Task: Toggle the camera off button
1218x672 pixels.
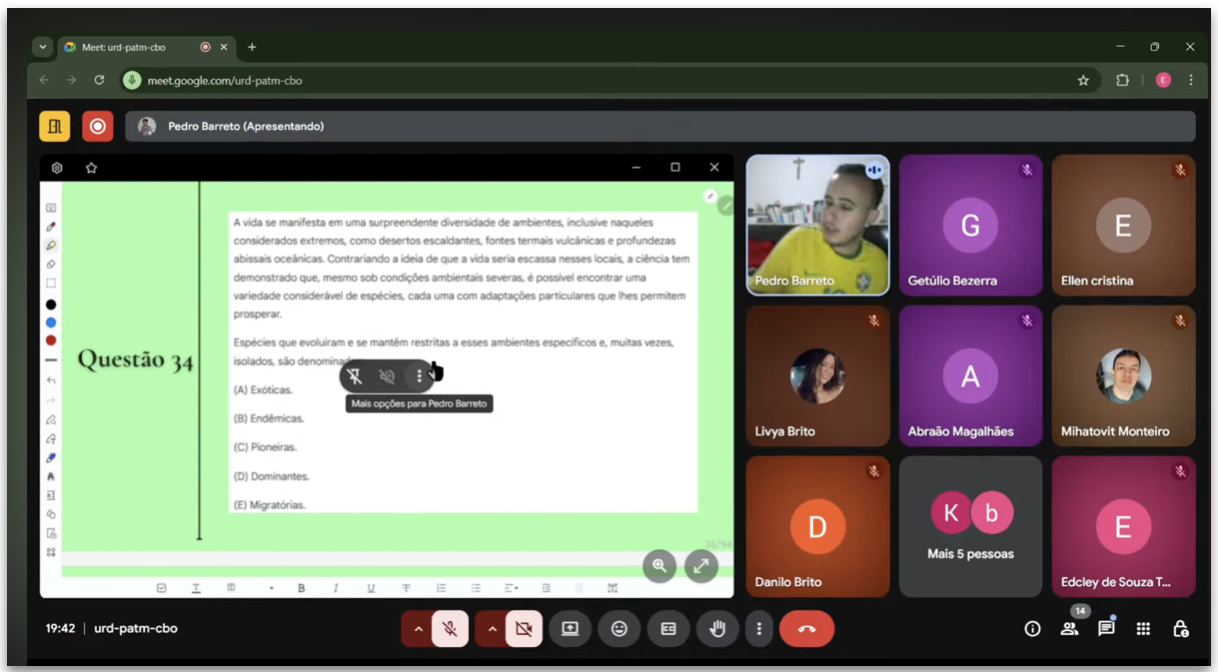Action: coord(523,629)
